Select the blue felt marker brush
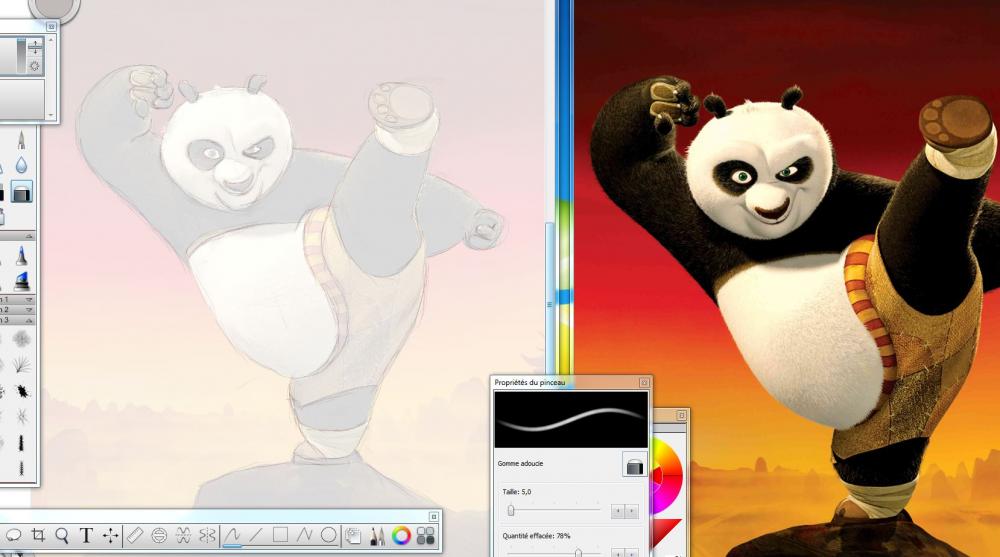The image size is (1000, 557). pyautogui.click(x=21, y=256)
